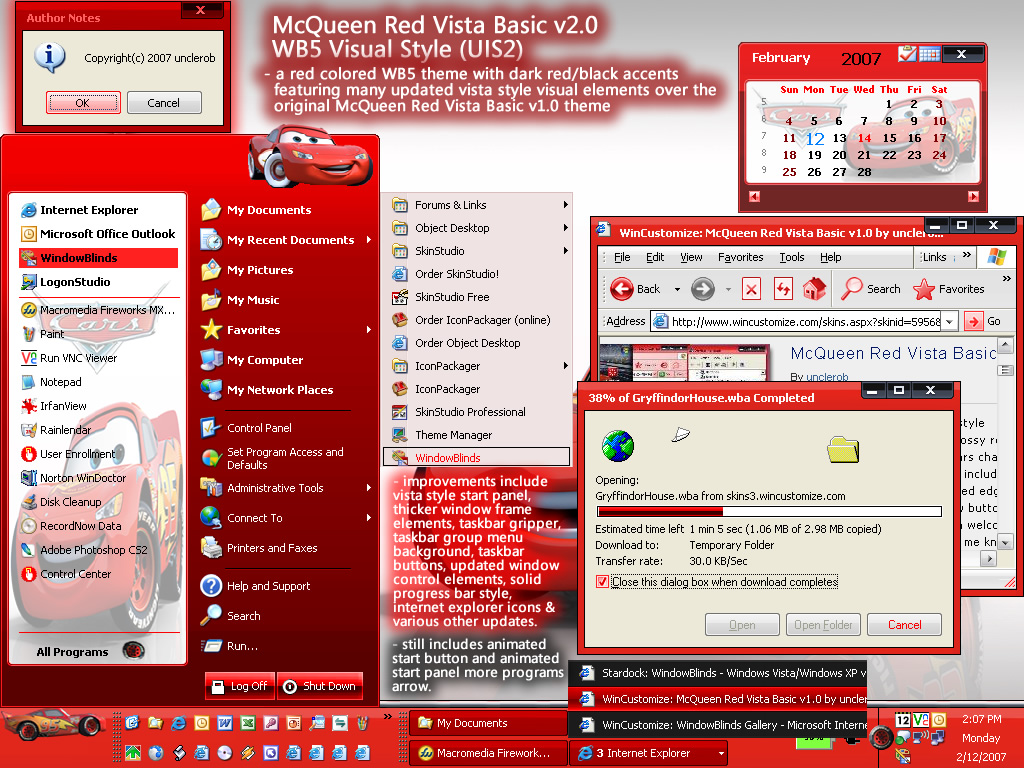Click the Favorites star in IE toolbar
Viewport: 1024px width, 768px height.
click(x=923, y=289)
